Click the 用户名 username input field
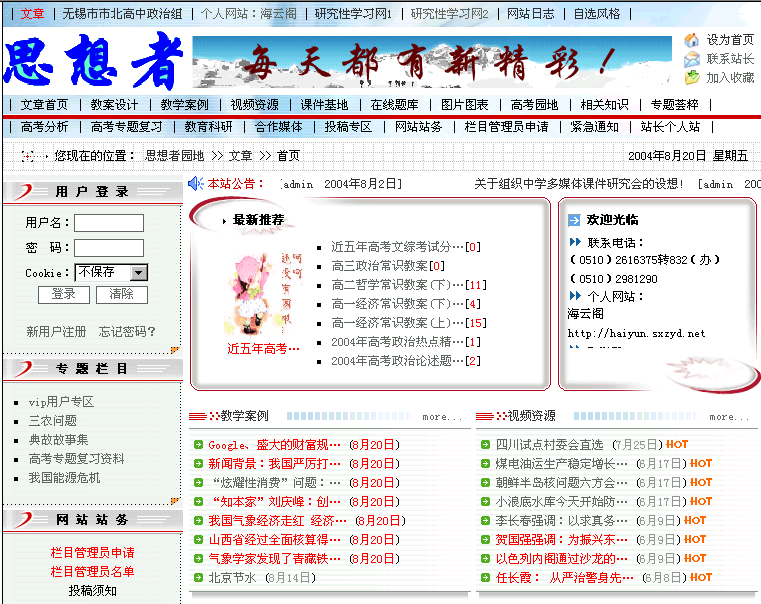This screenshot has height=604, width=761. (x=108, y=223)
